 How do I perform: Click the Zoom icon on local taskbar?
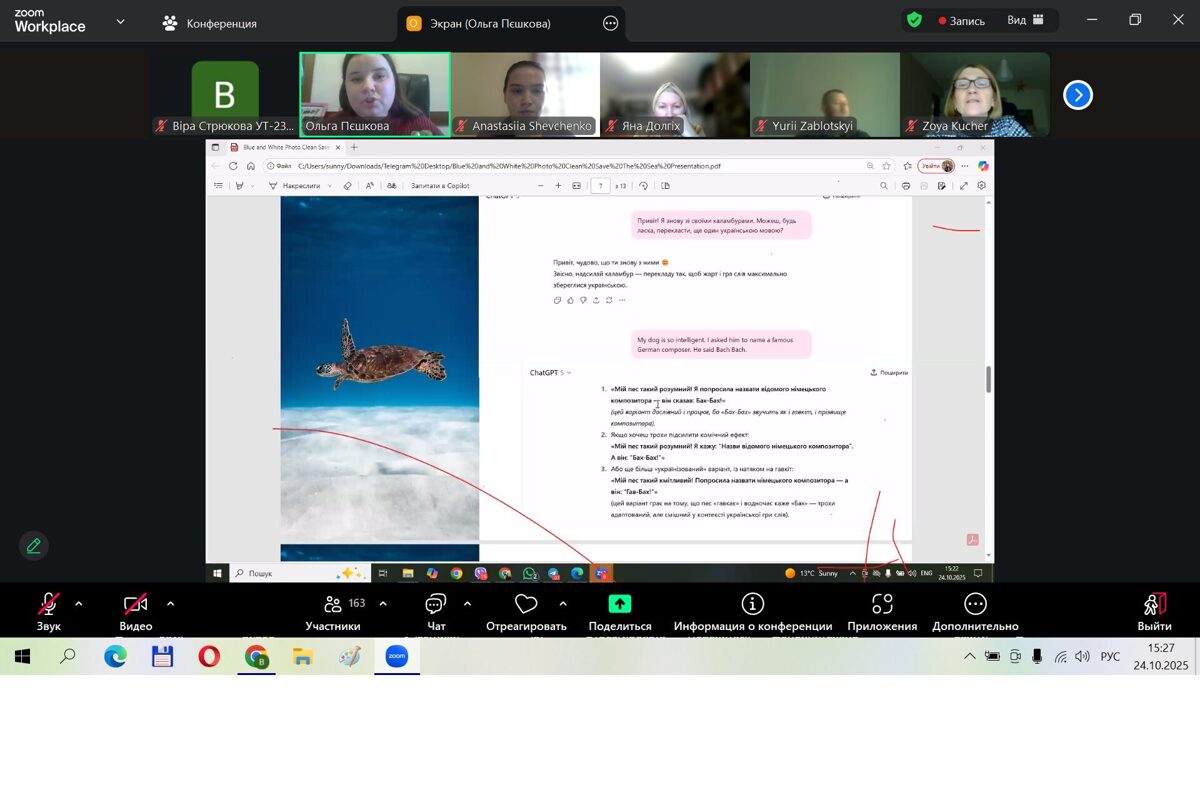397,657
